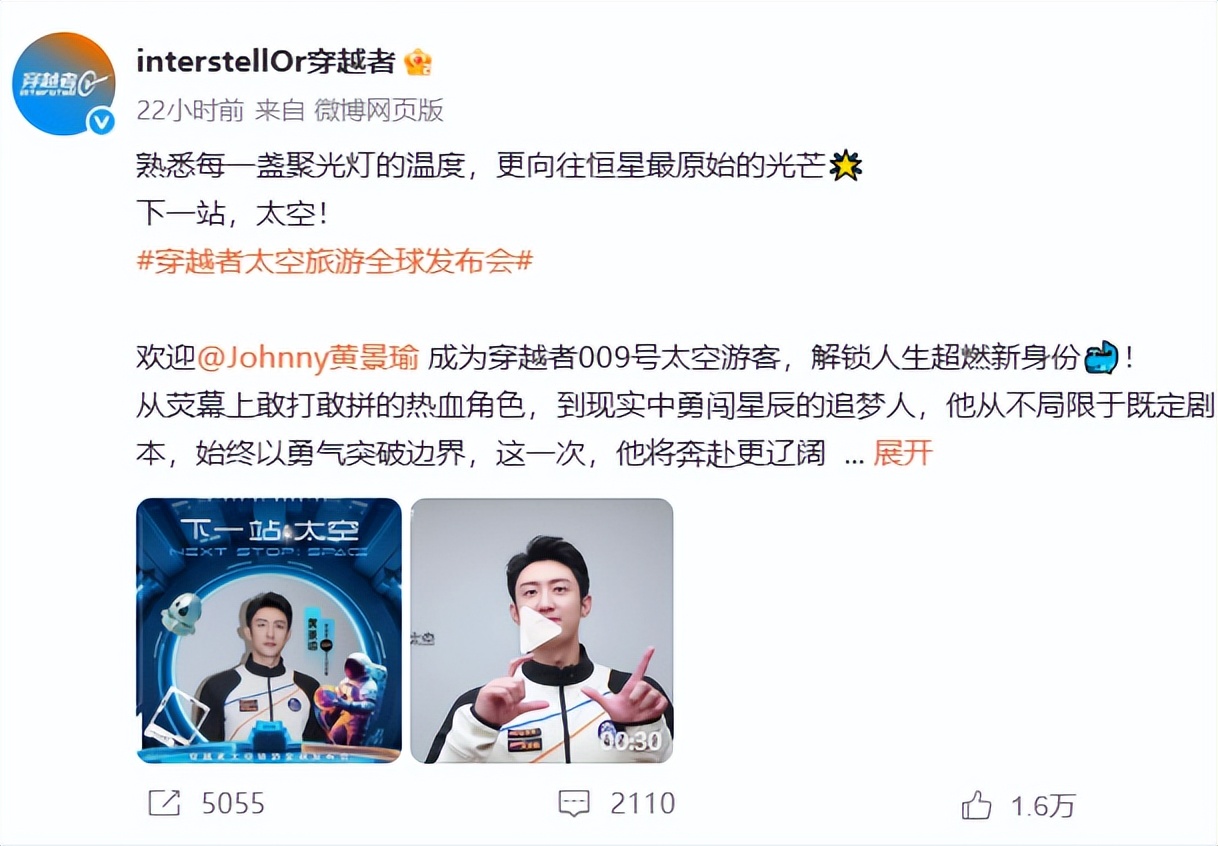Open the interstellOr穿越者 profile avatar

coord(63,83)
